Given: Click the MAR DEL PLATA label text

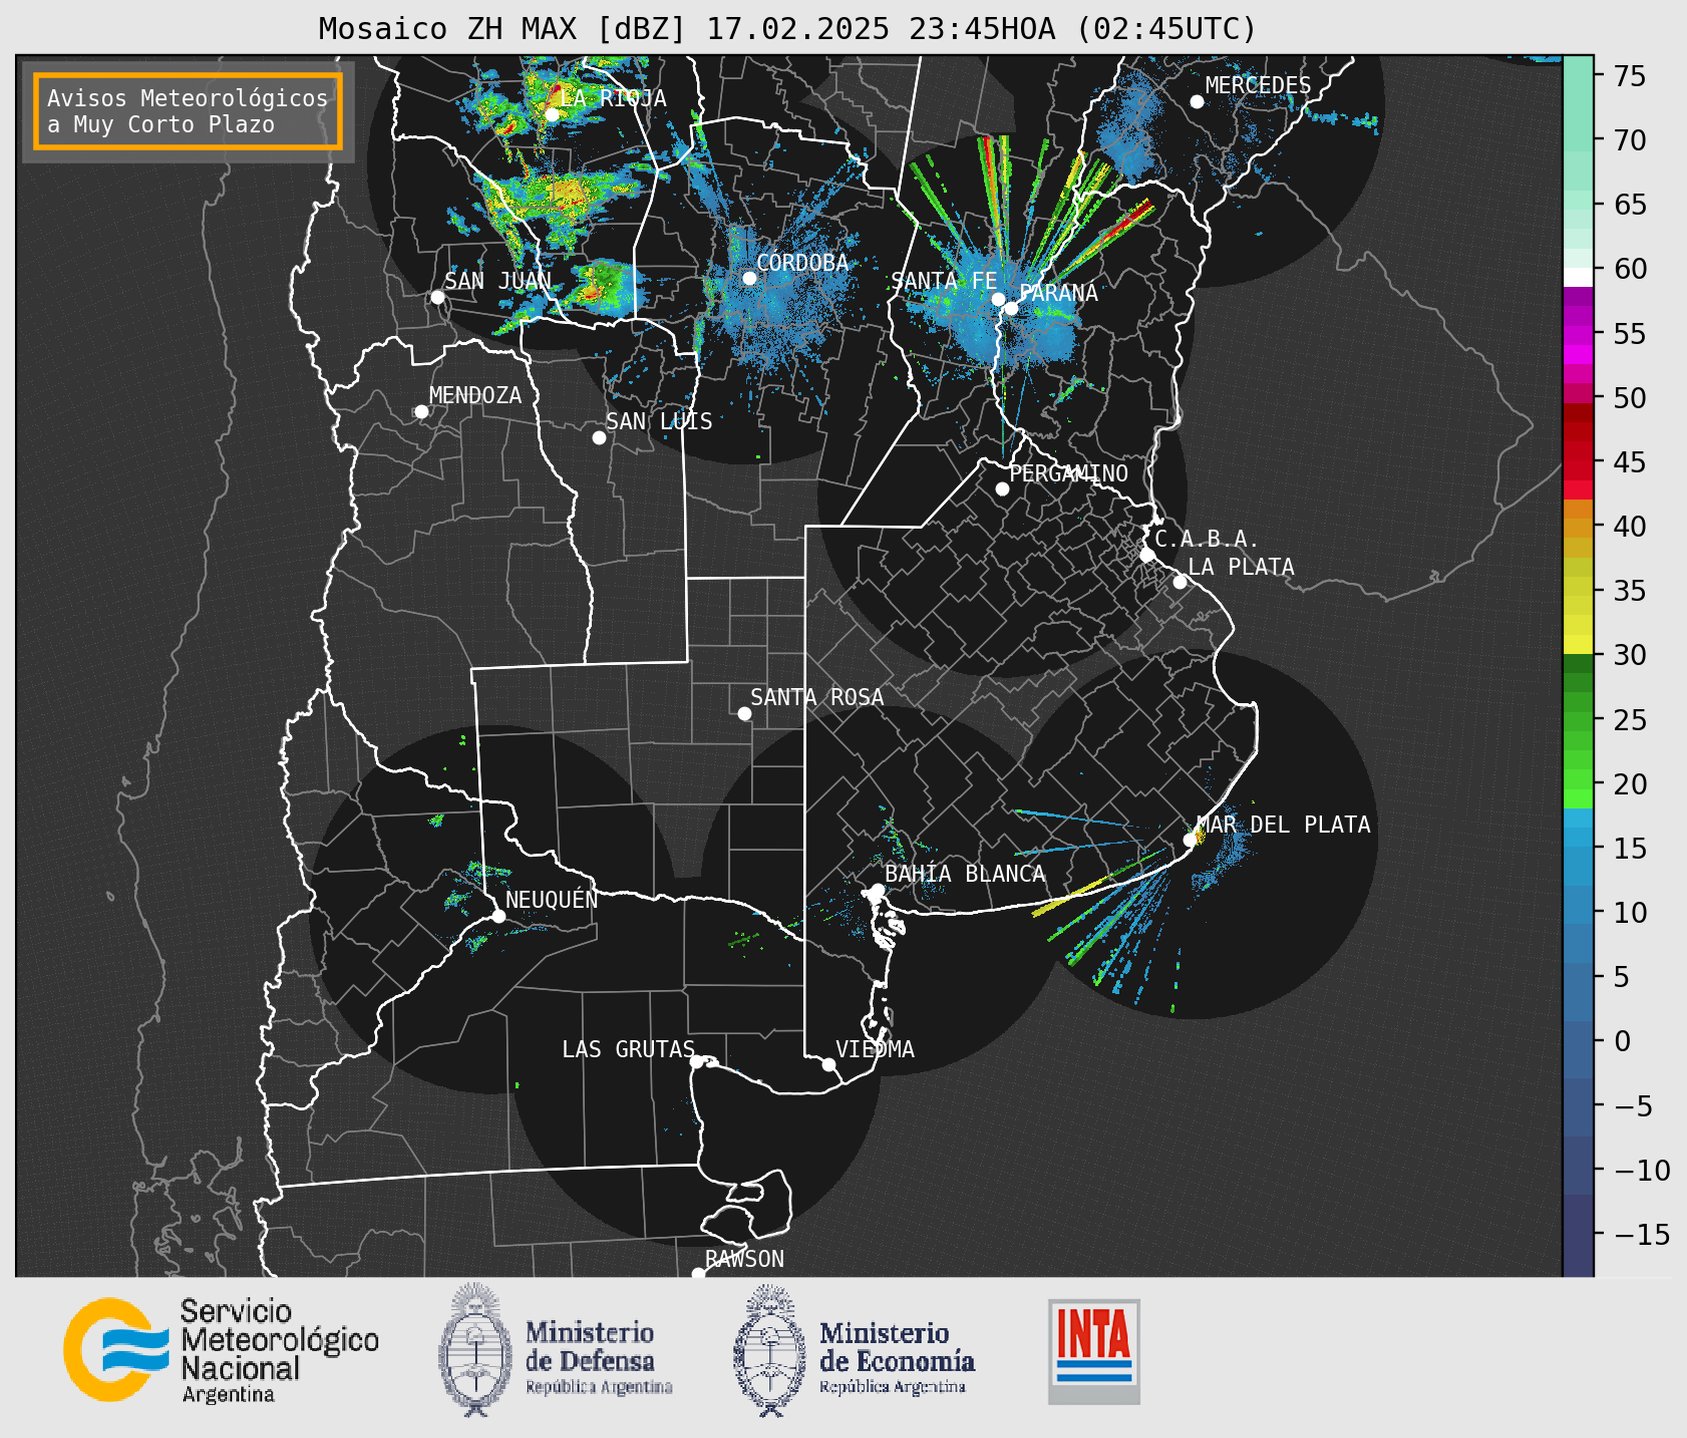Looking at the screenshot, I should tap(1283, 825).
